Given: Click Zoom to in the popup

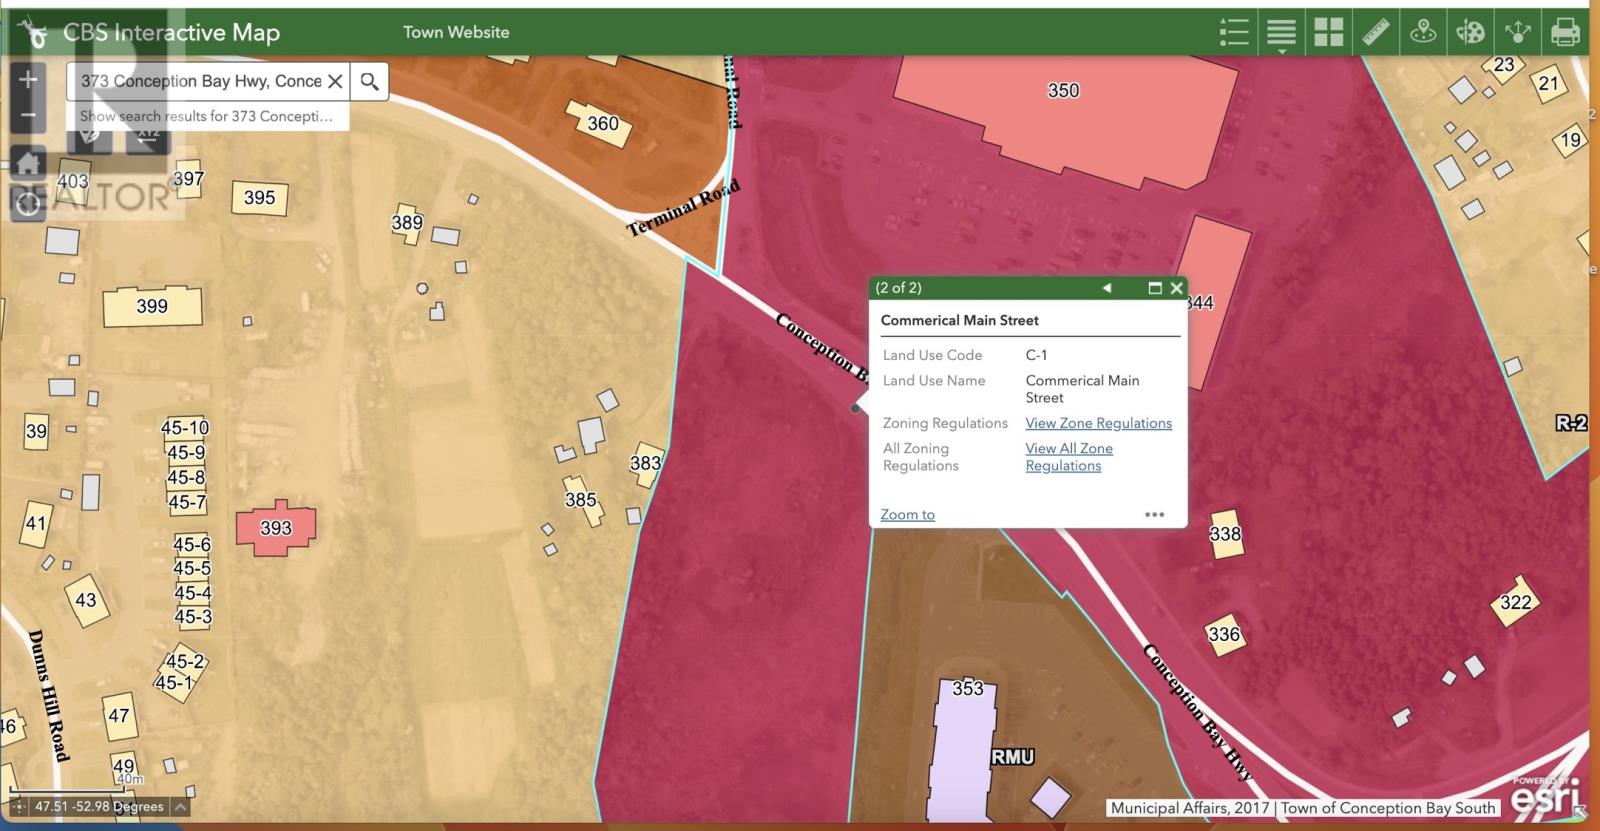Looking at the screenshot, I should [907, 514].
